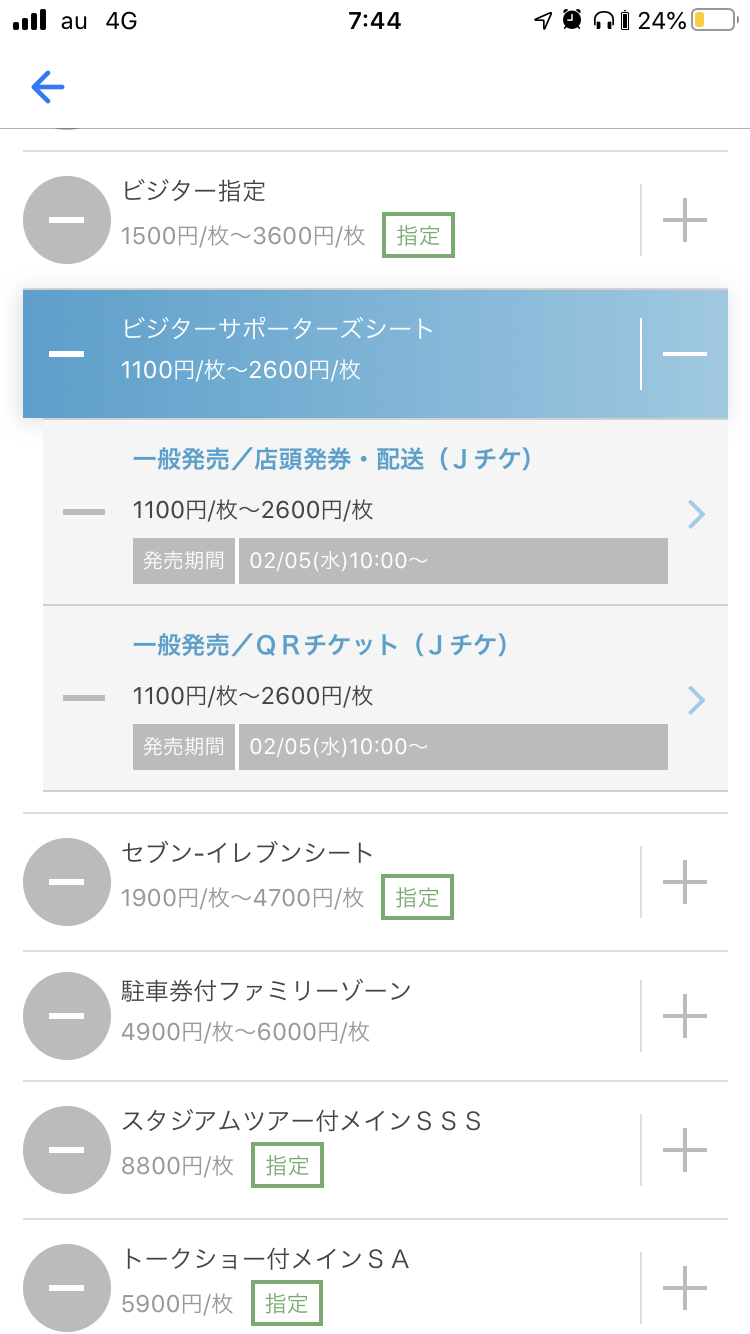
Task: Tap 指定 badge on セブン-イレブンシート
Action: pyautogui.click(x=417, y=897)
